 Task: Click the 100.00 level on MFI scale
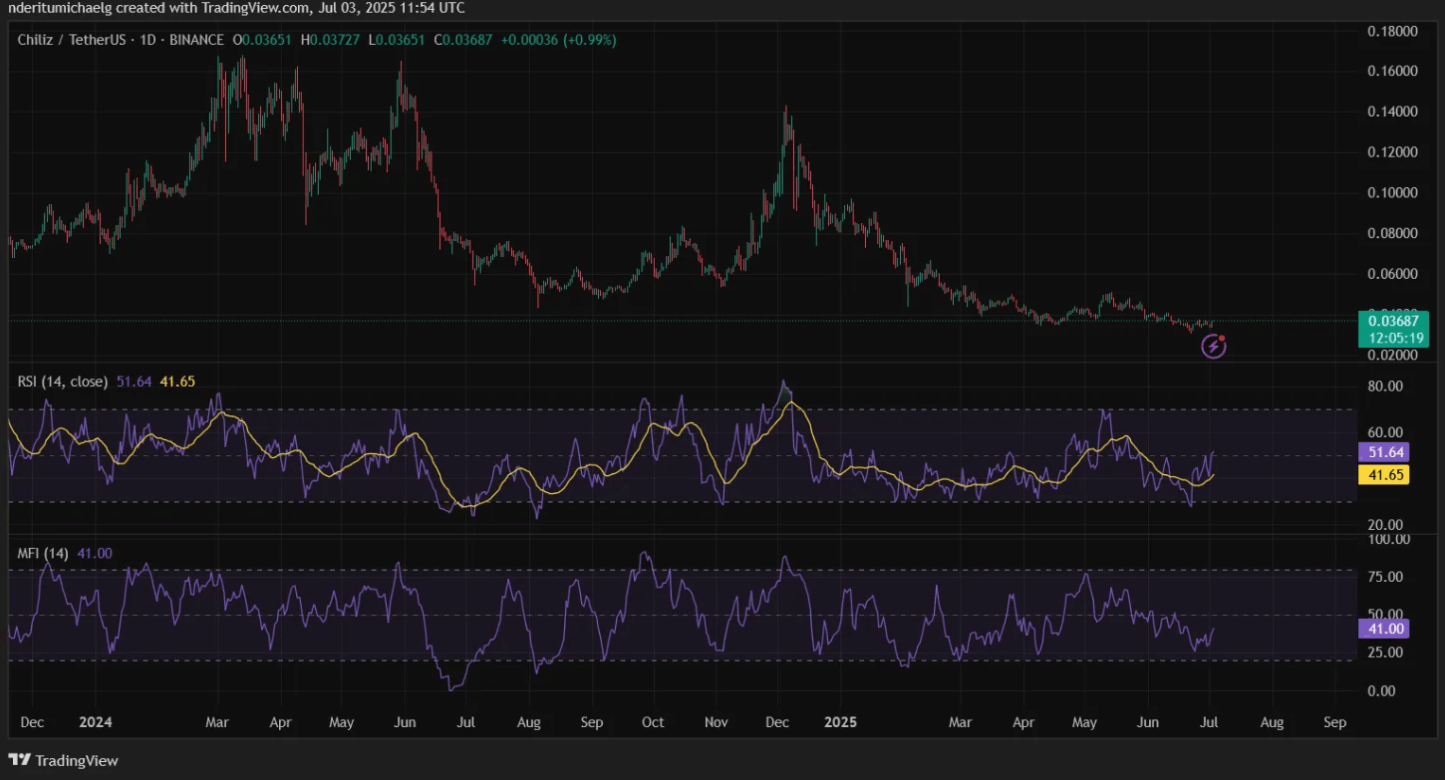click(x=1387, y=539)
